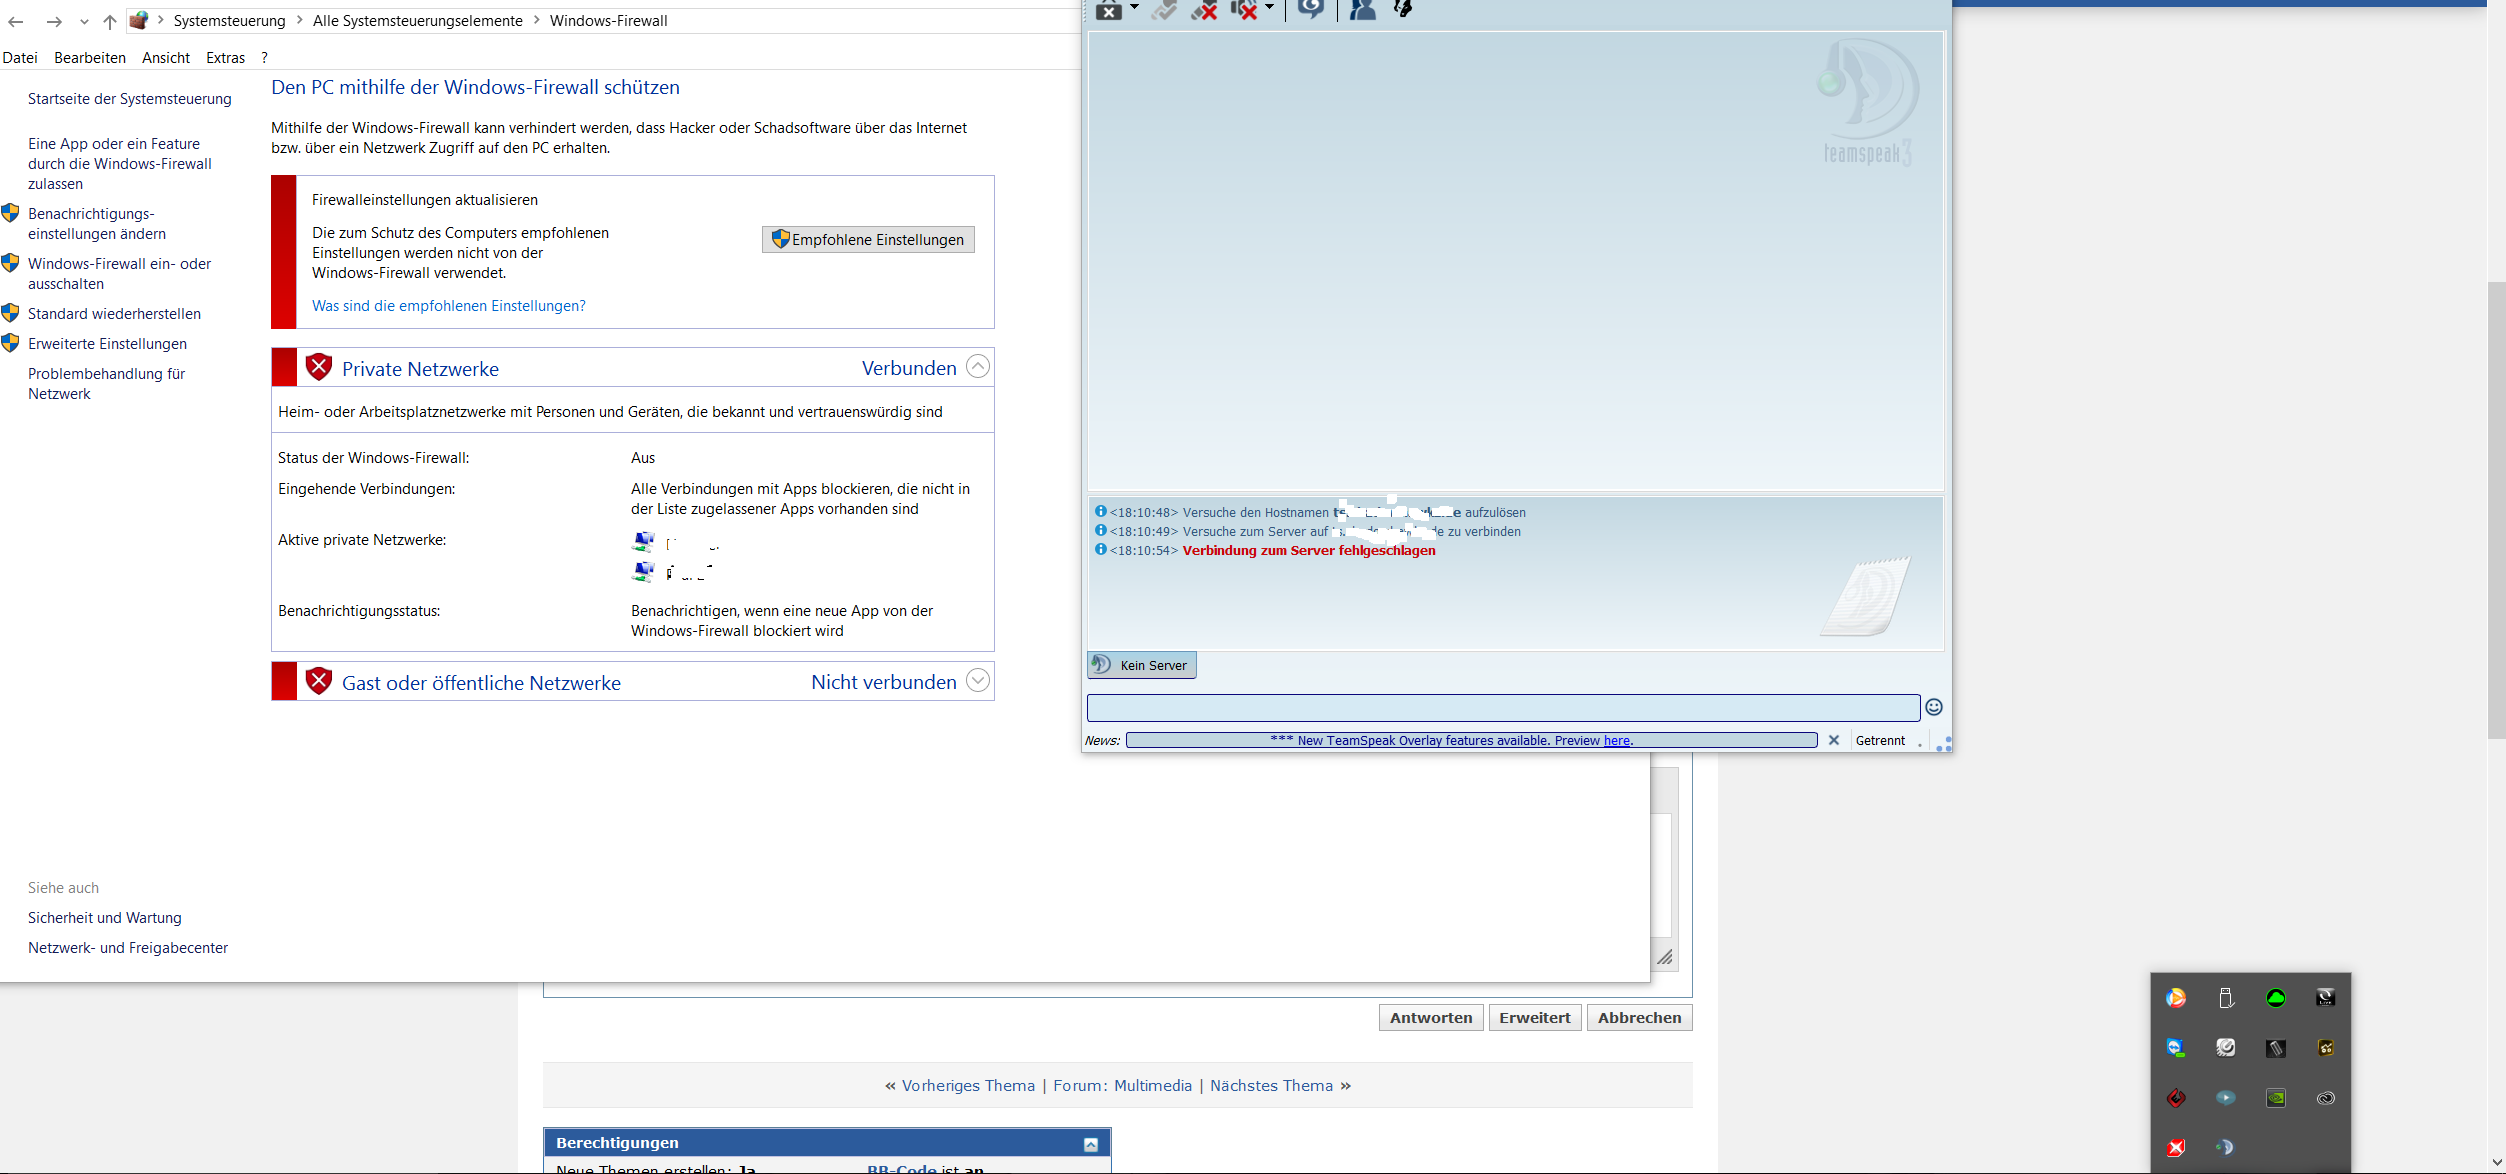Viewport: 2506px width, 1174px height.
Task: Click the NVIDIA tray icon
Action: point(2276,1097)
